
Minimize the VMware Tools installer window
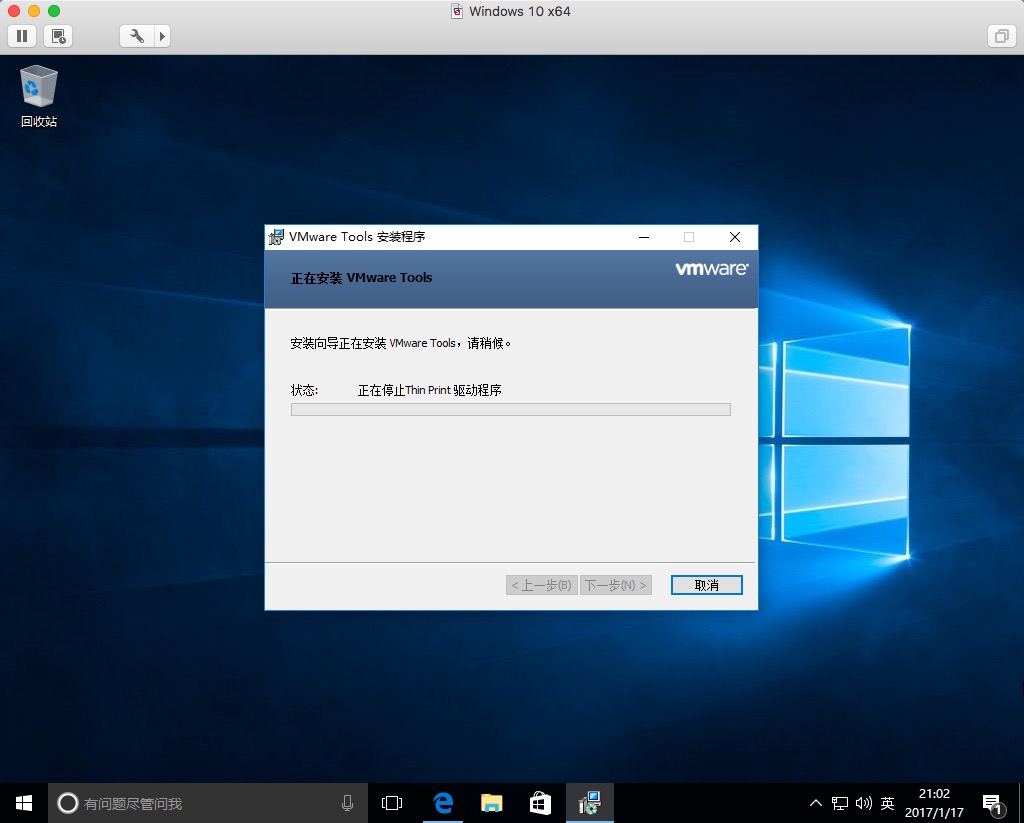(644, 237)
